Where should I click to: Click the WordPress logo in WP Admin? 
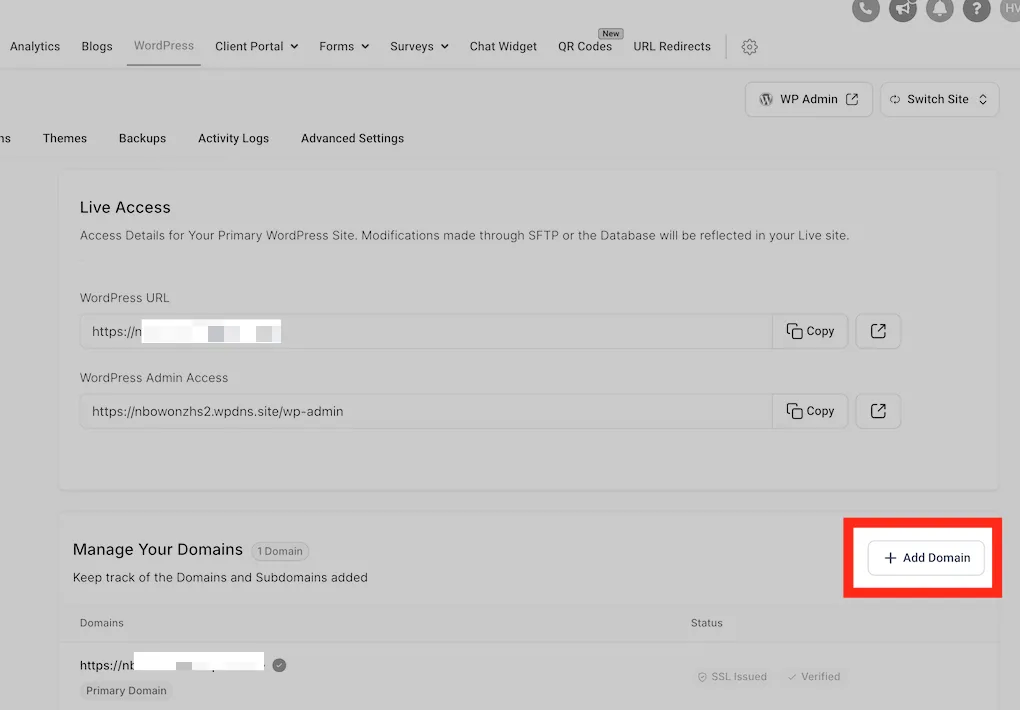766,100
